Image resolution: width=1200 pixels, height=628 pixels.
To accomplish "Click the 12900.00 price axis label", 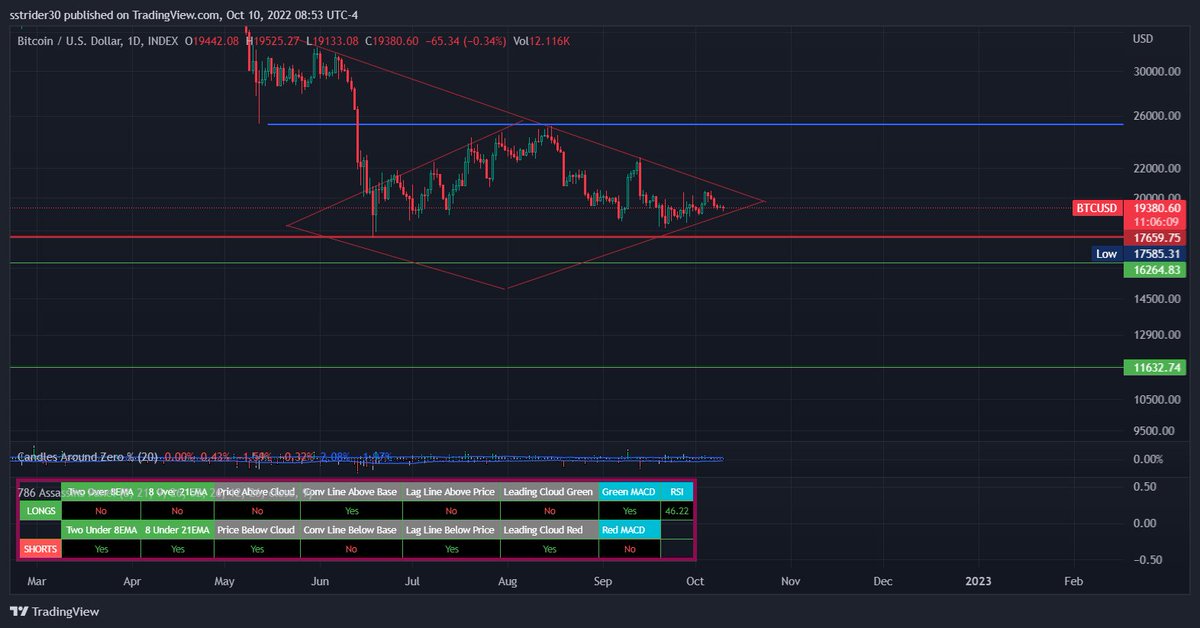I will (1156, 334).
